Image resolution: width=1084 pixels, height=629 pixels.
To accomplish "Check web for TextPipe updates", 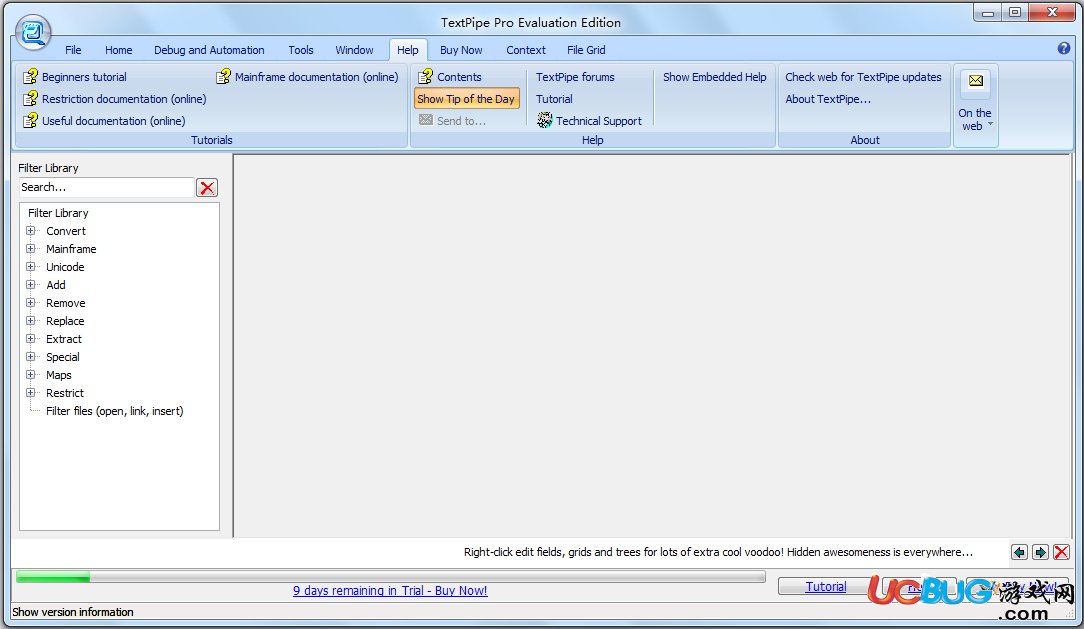I will [863, 77].
